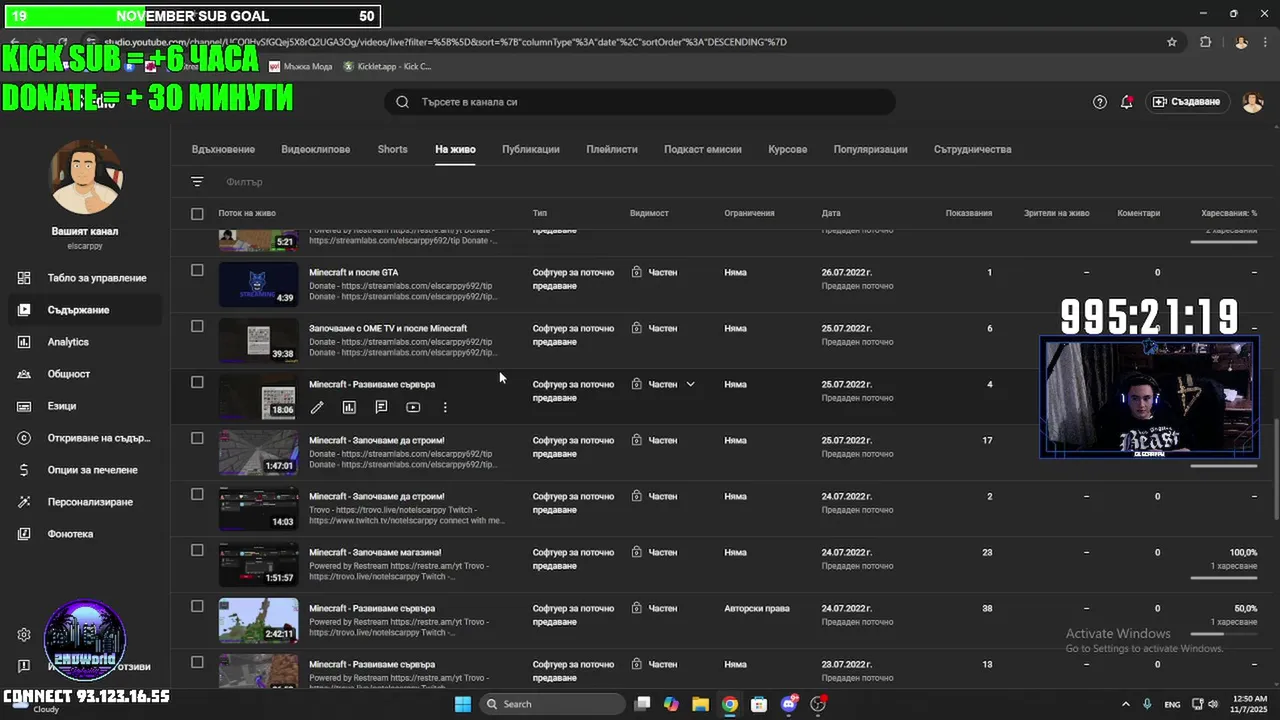Switch to the Курсове tab

[788, 149]
